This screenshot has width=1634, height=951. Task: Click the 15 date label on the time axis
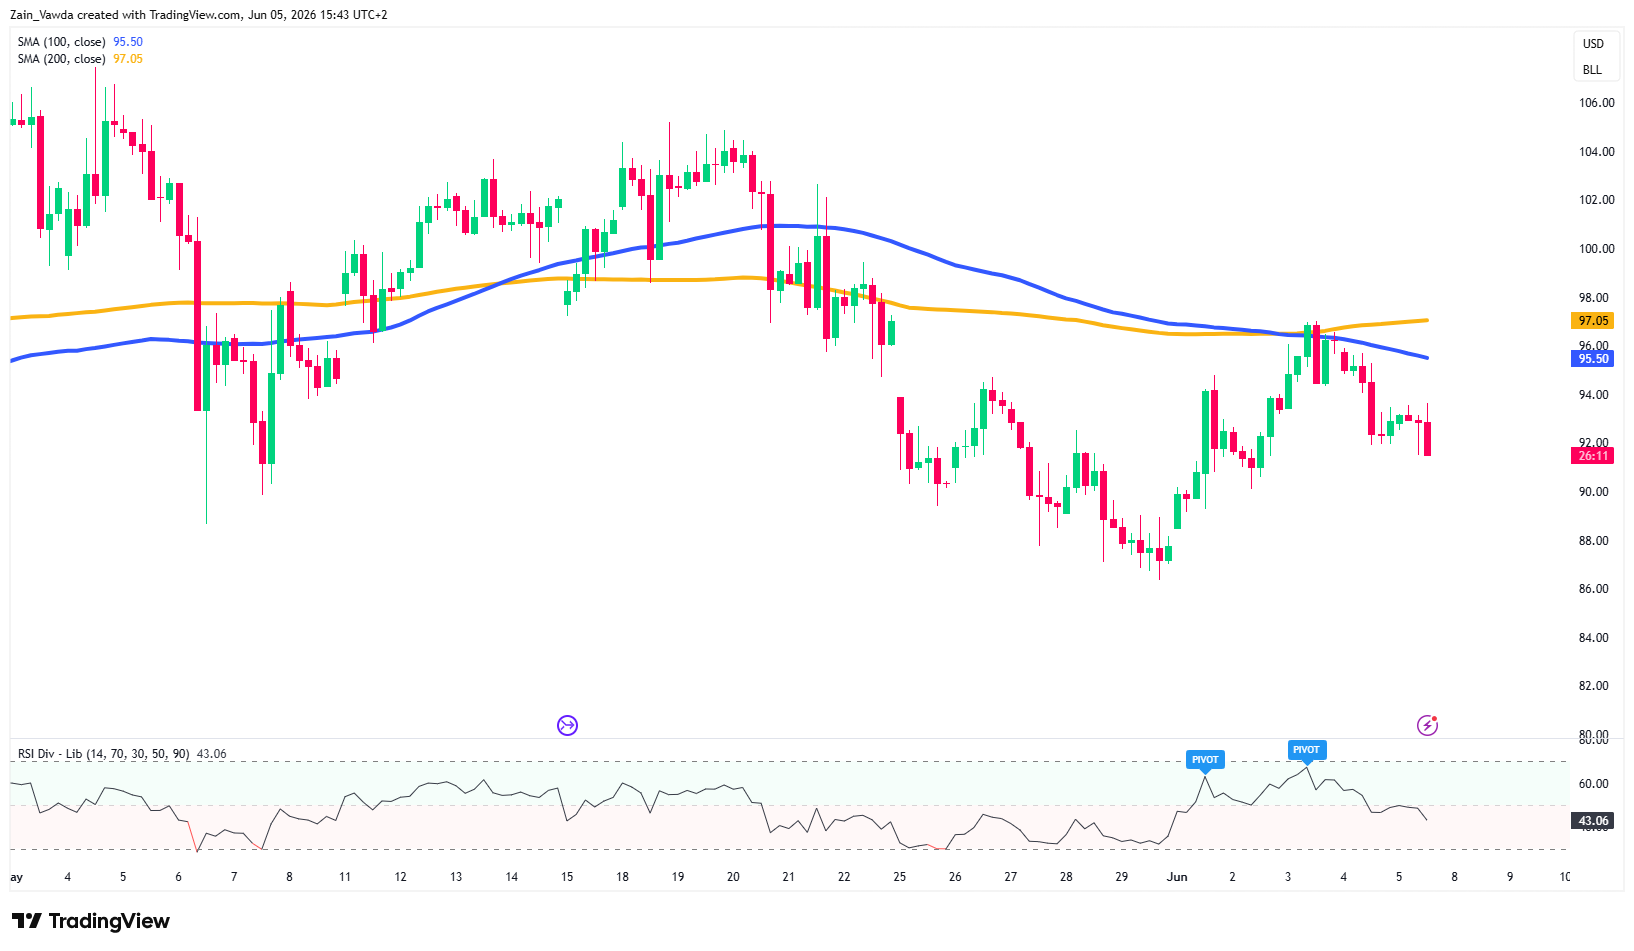(567, 877)
